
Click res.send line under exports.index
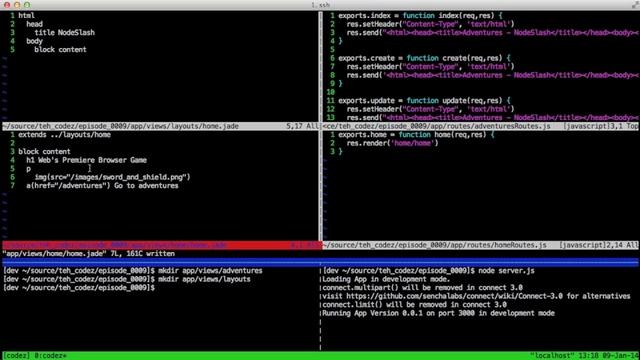[493, 33]
